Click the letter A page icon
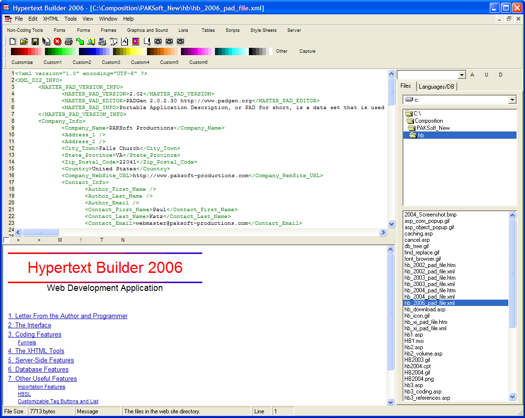Screen dimensions: 525x418 [125, 41]
